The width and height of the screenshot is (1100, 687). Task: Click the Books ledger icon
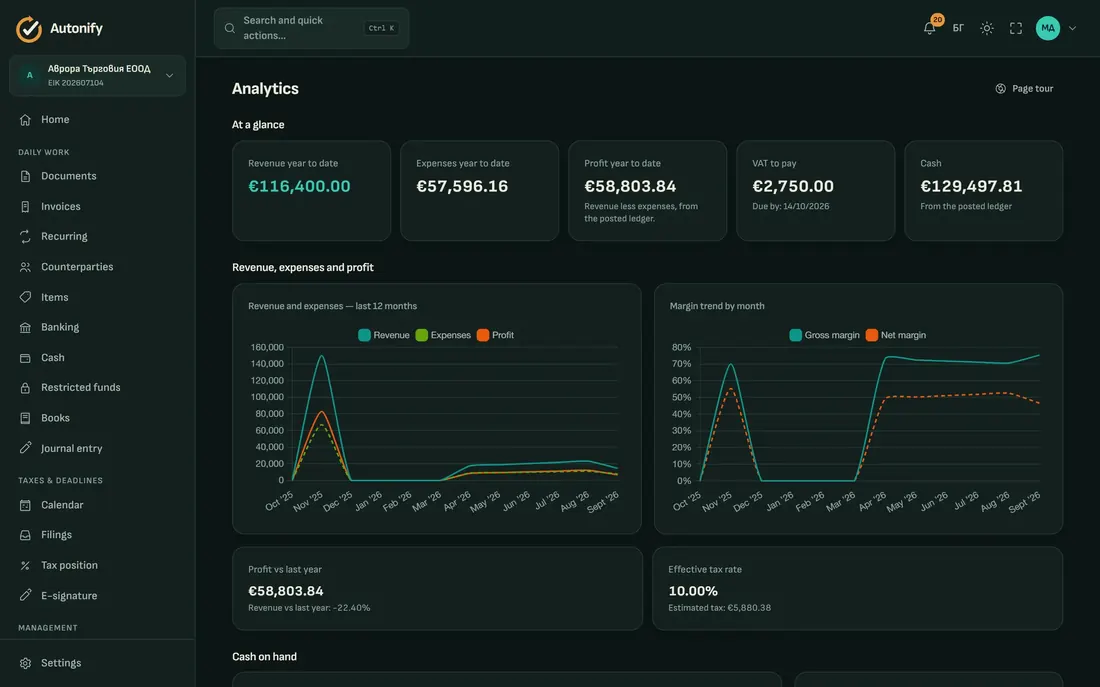pos(25,418)
